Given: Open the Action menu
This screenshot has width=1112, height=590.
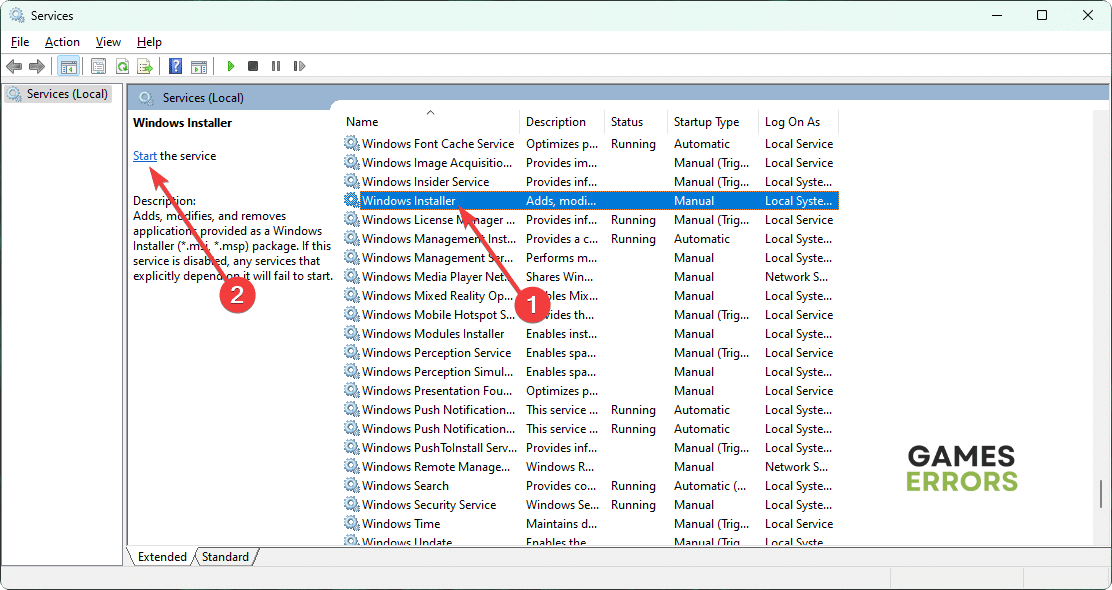Looking at the screenshot, I should 62,42.
